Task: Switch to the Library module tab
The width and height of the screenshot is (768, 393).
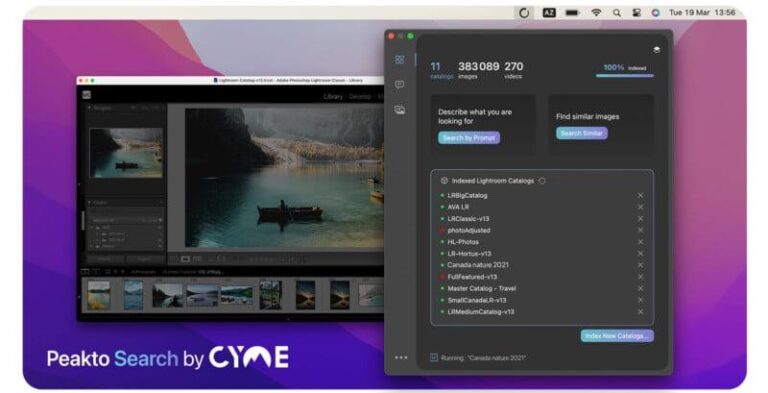Action: click(333, 97)
